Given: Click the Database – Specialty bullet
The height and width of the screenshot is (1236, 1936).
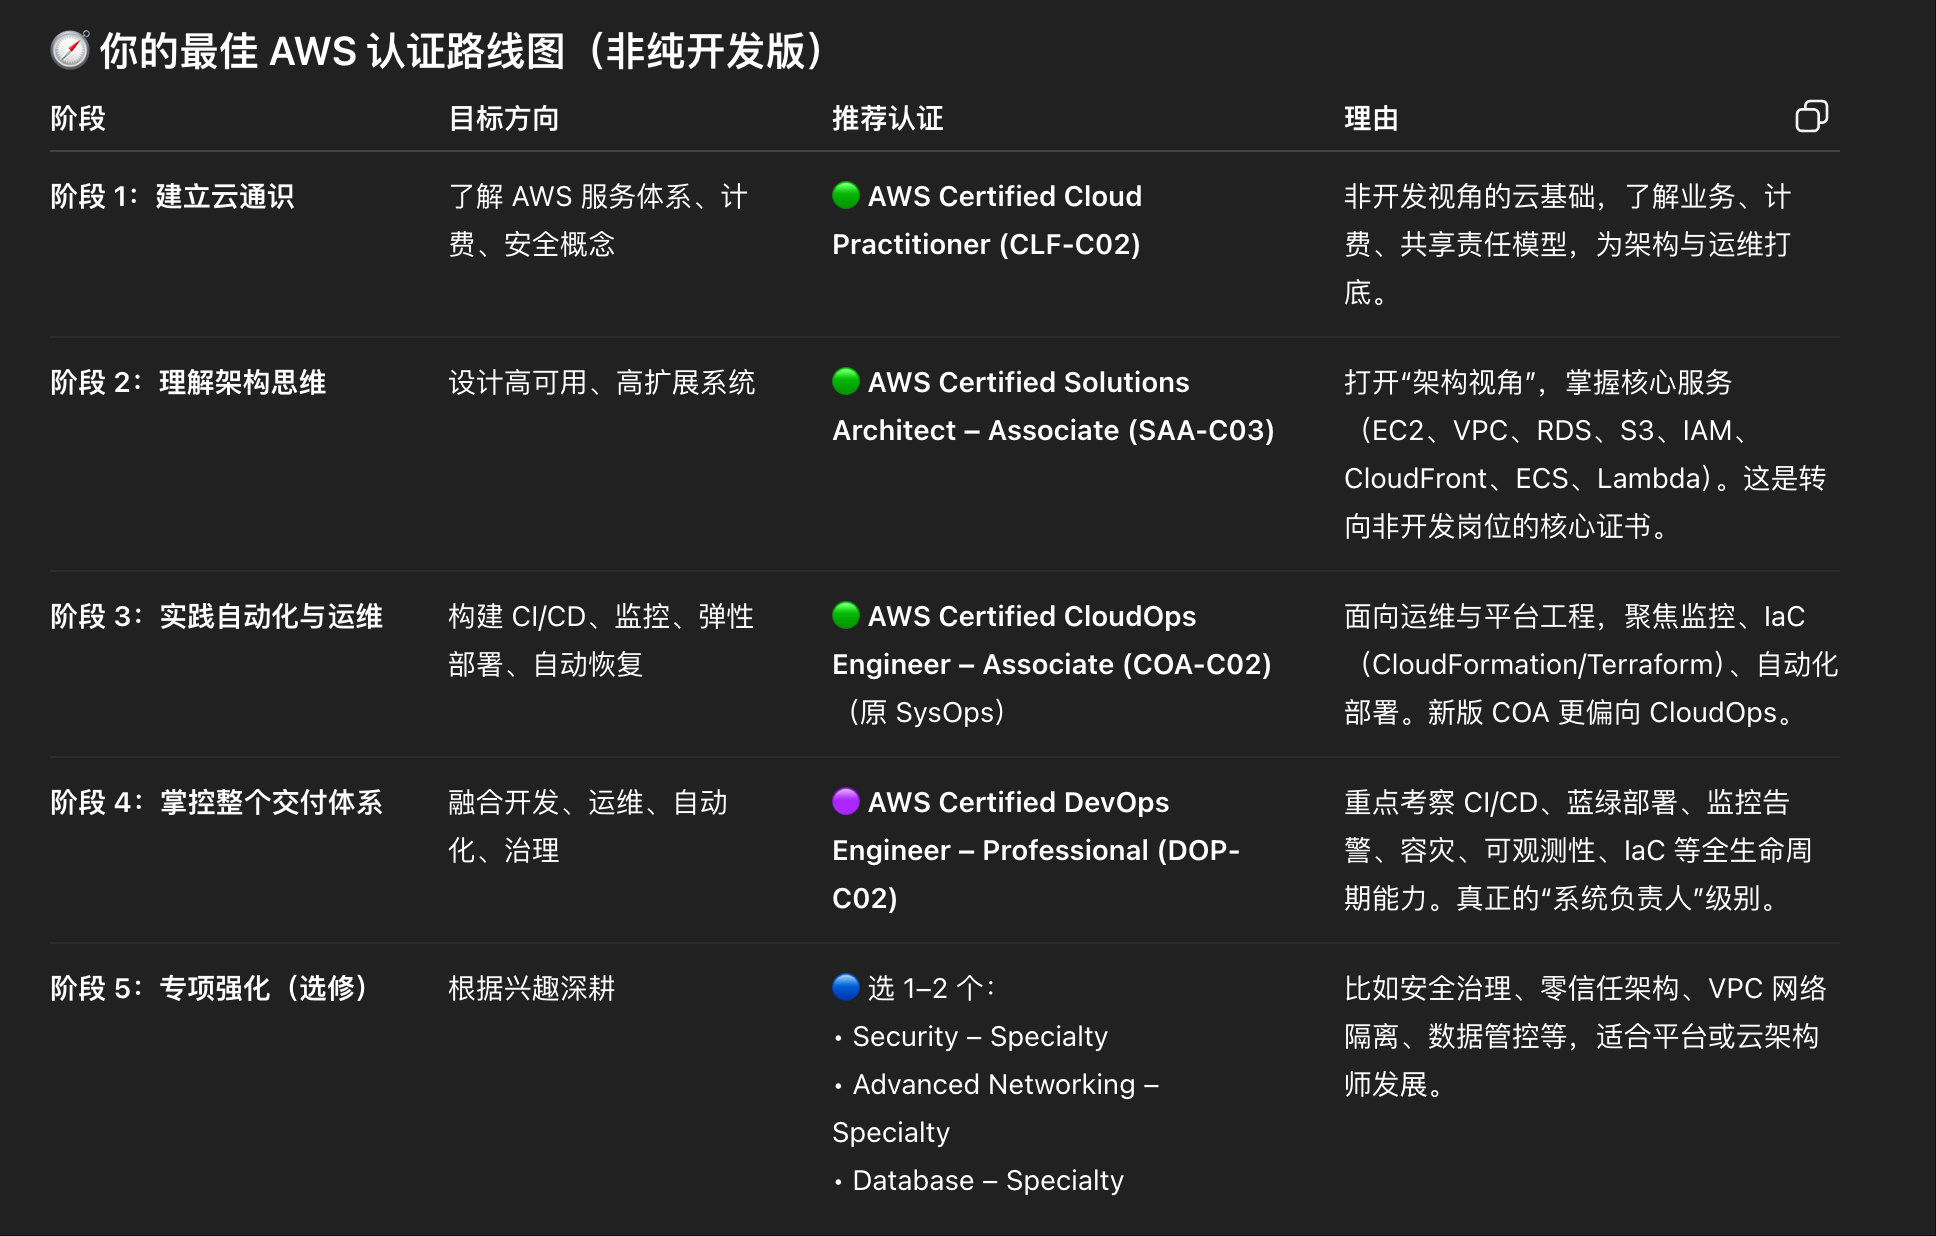Looking at the screenshot, I should pos(978,1180).
